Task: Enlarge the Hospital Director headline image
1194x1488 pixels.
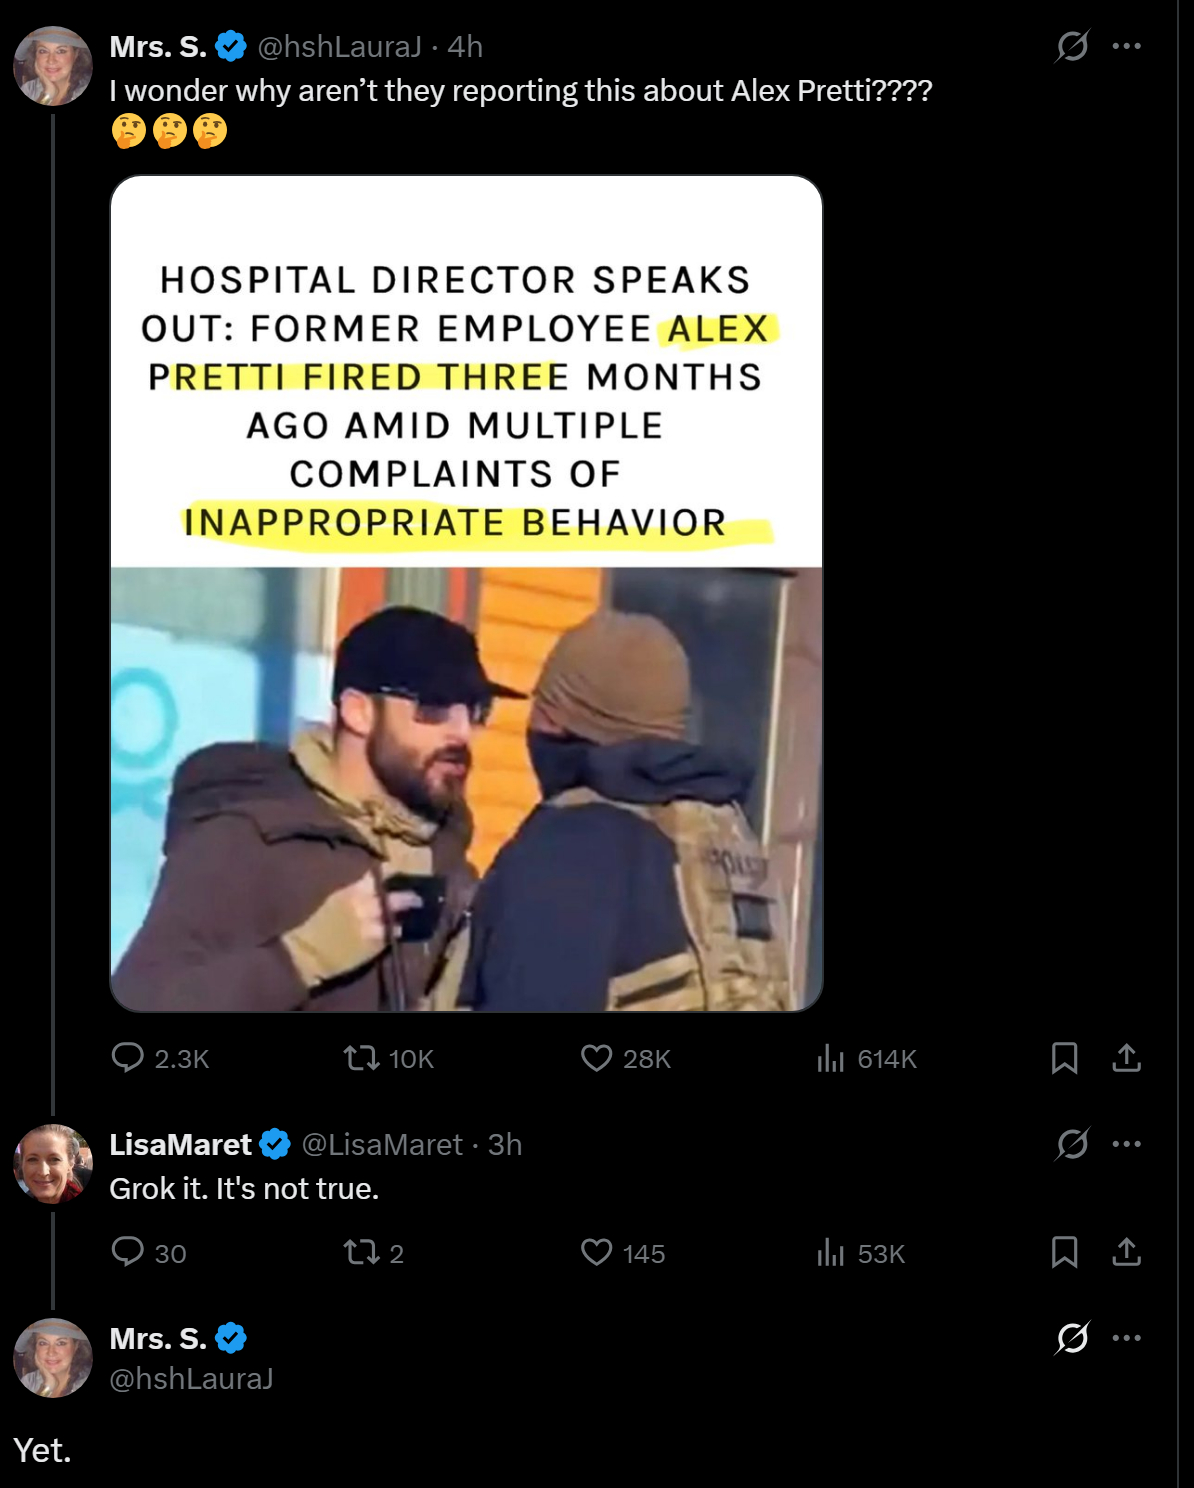Action: (466, 593)
